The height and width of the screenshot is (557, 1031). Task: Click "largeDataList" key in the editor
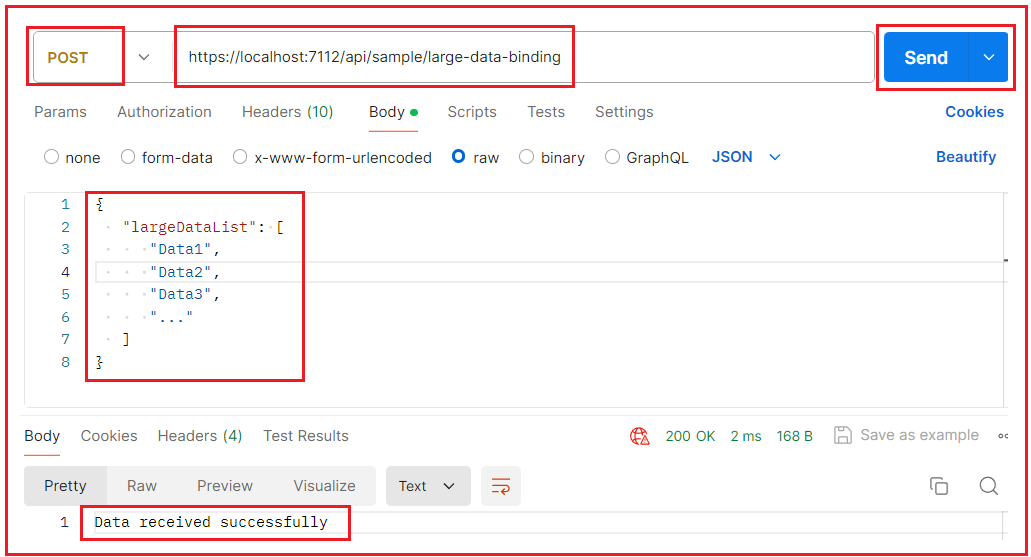189,227
